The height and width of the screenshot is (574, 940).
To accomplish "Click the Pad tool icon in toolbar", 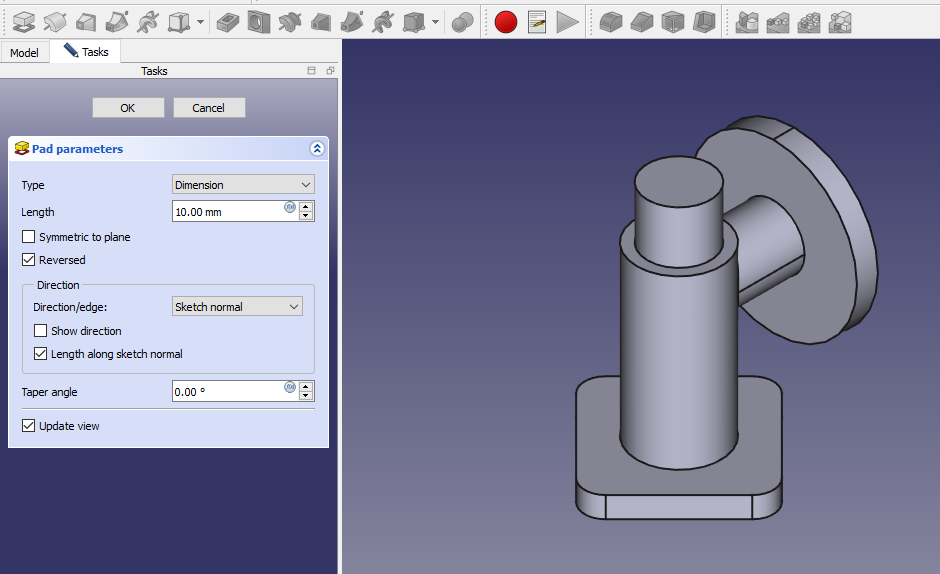I will click(x=23, y=21).
